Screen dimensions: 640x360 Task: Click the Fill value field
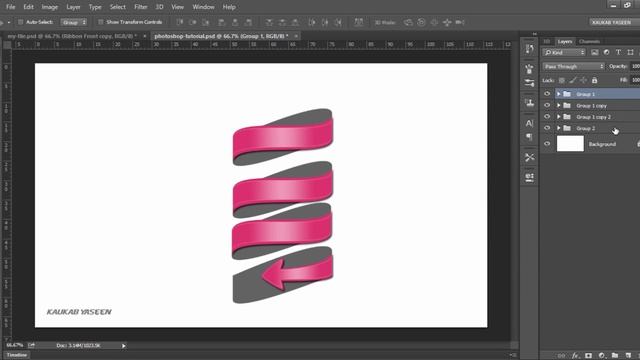tap(635, 80)
